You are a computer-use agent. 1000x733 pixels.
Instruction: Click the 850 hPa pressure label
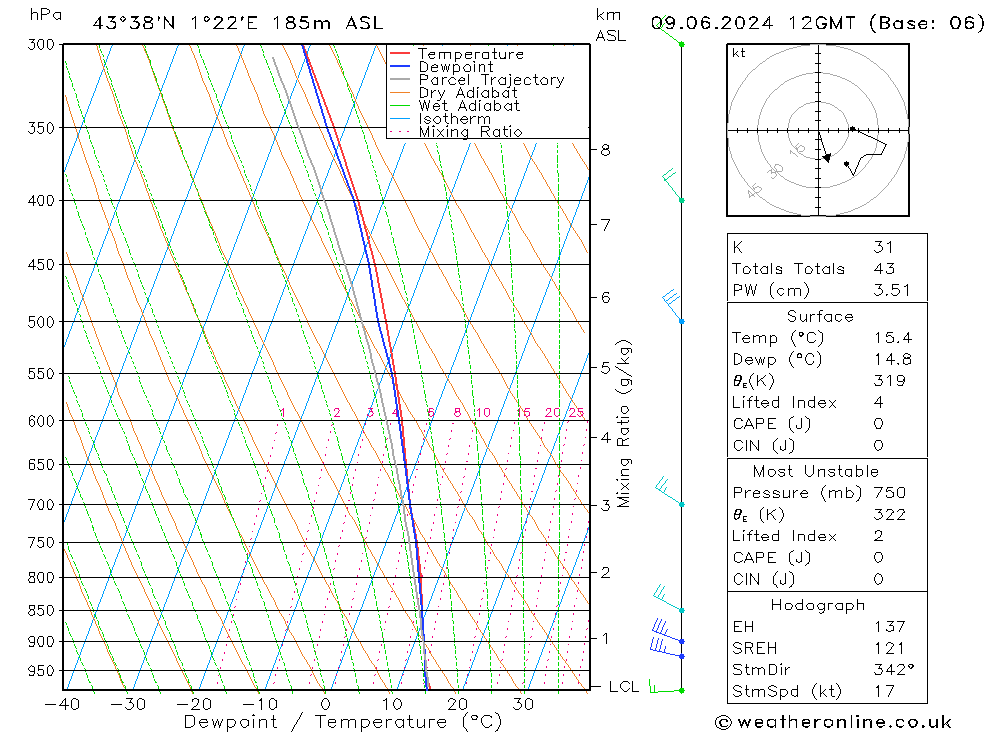coord(41,611)
